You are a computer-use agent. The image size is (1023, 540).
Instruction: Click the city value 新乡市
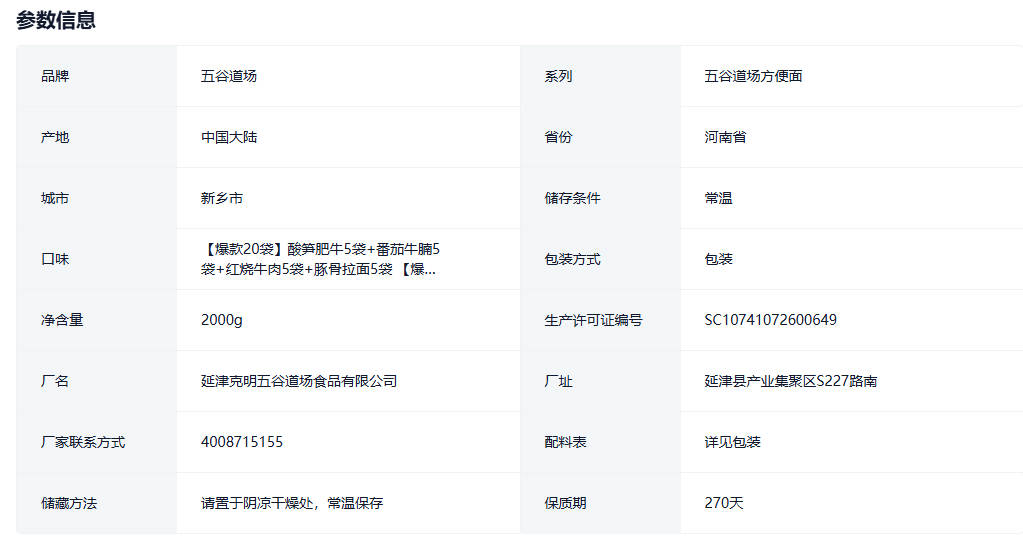click(x=222, y=198)
